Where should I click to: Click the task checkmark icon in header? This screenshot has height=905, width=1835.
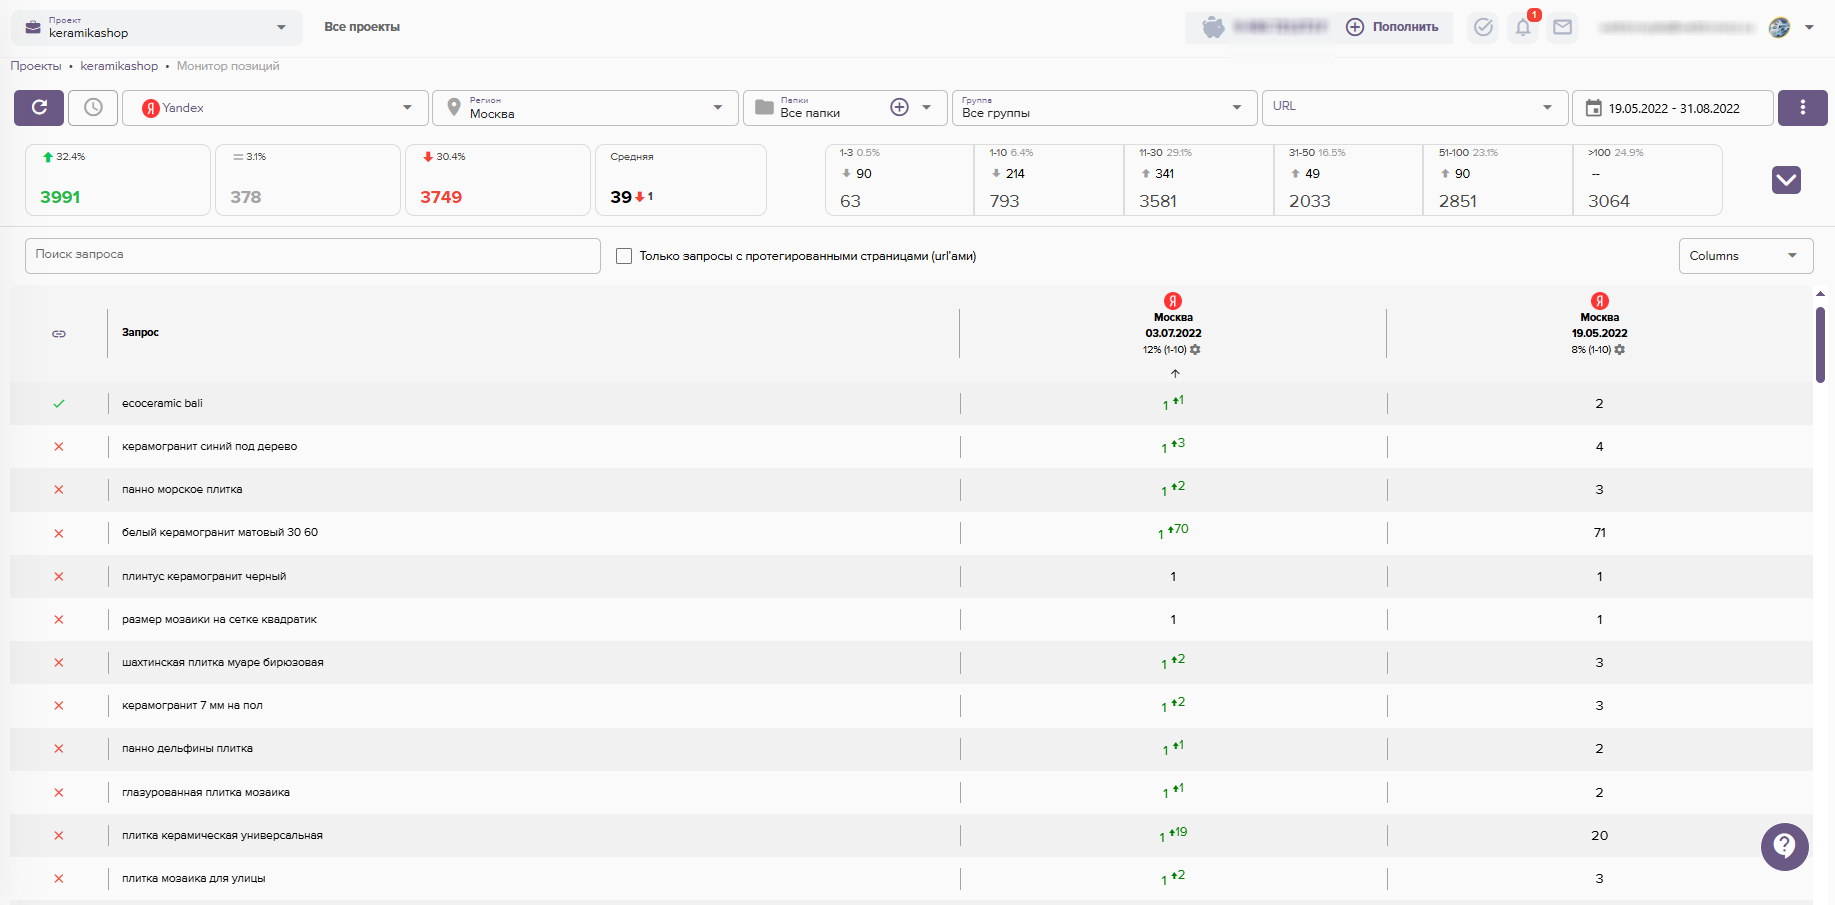click(x=1483, y=28)
